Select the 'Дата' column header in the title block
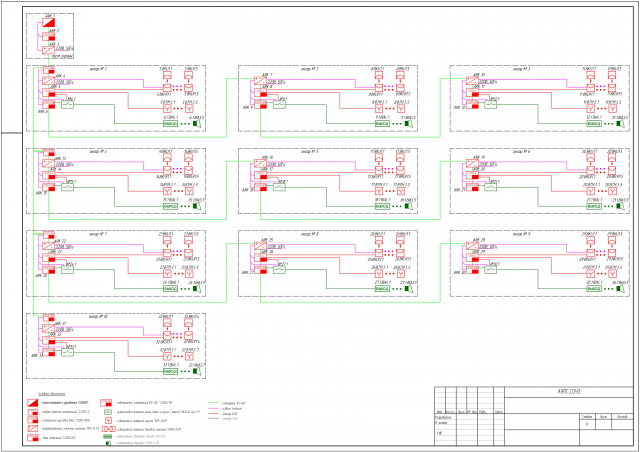The width and height of the screenshot is (640, 452). (x=499, y=412)
